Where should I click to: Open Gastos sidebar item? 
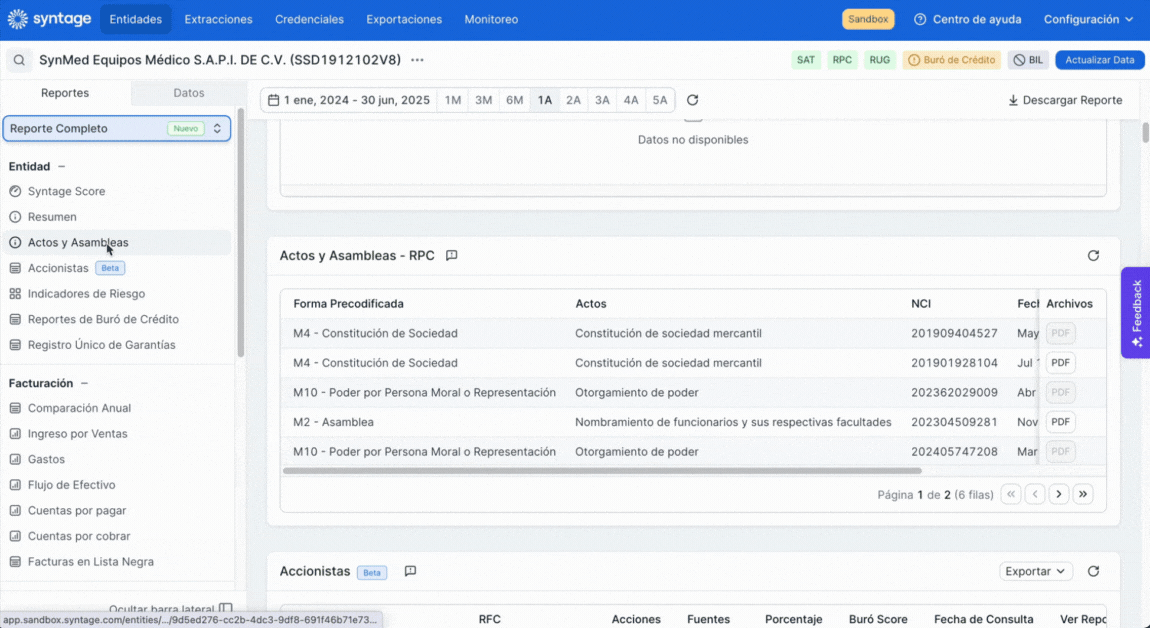click(x=115, y=459)
